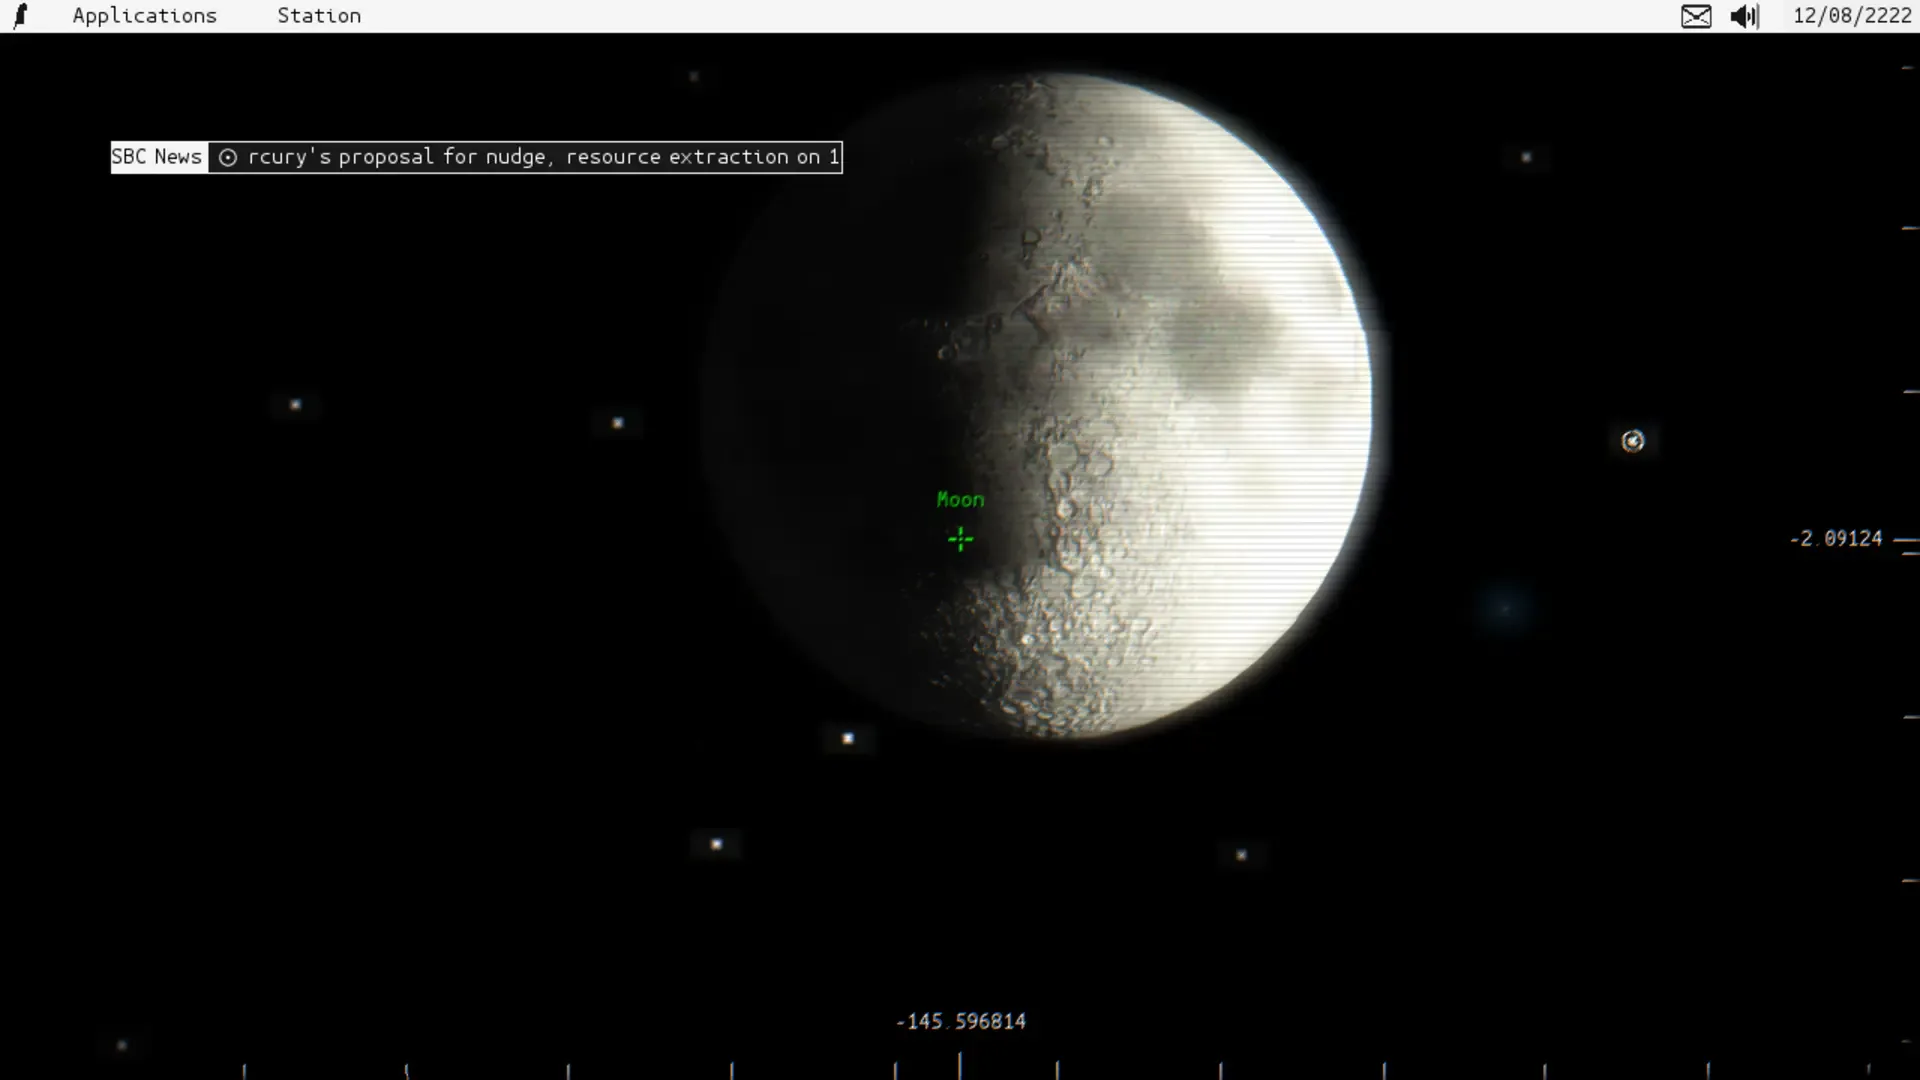Open the Applications menu

[x=144, y=16]
